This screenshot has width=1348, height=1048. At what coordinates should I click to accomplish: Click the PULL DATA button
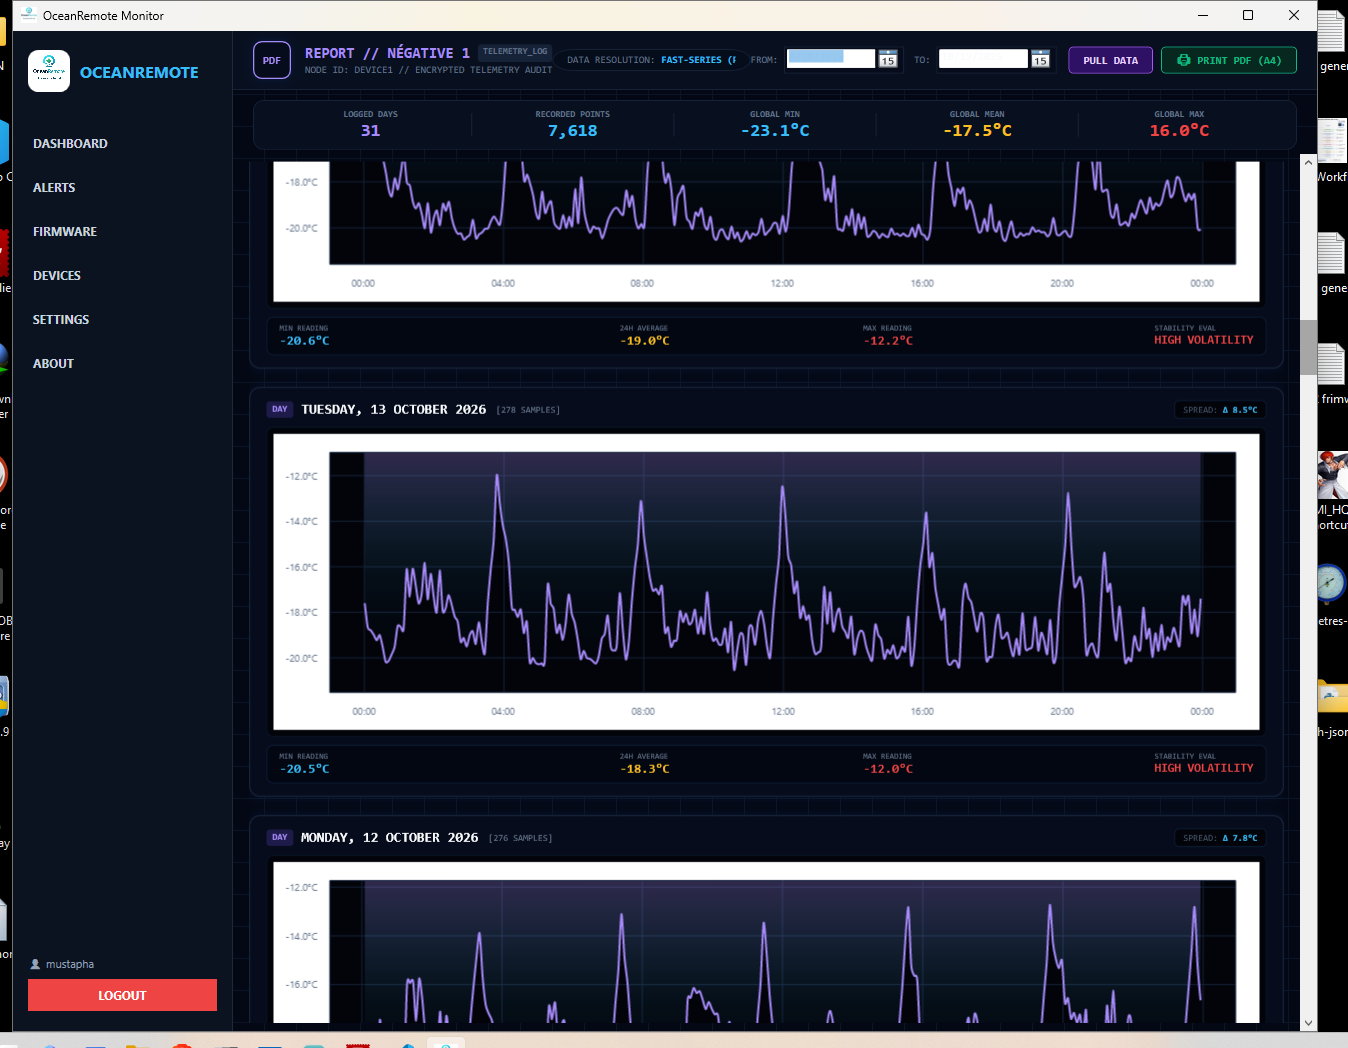1110,60
